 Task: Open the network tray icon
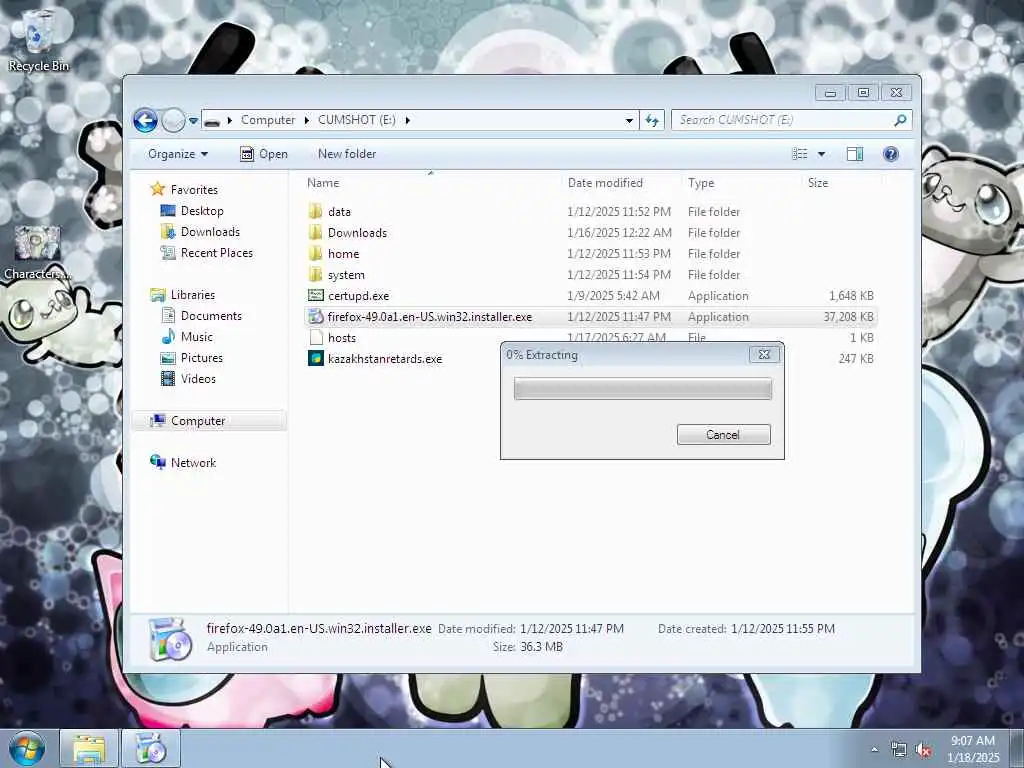point(899,750)
